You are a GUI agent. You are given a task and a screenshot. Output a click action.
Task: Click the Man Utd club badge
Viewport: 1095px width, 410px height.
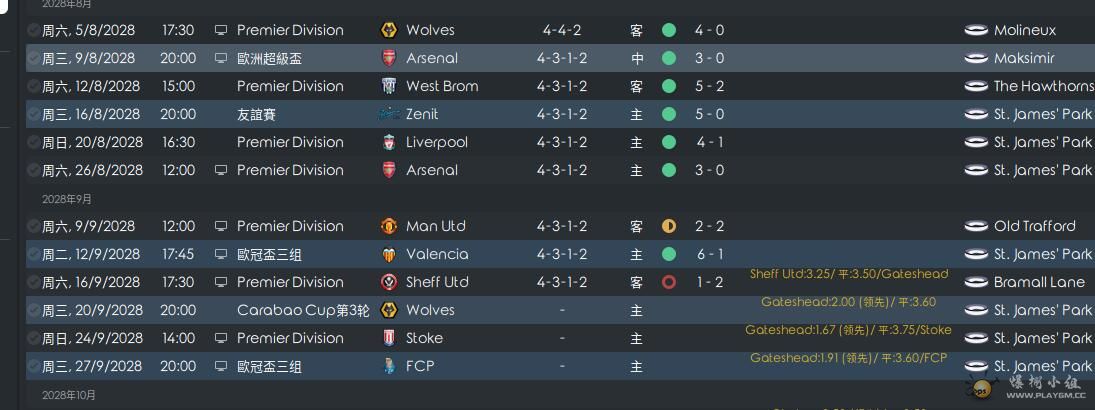[389, 226]
